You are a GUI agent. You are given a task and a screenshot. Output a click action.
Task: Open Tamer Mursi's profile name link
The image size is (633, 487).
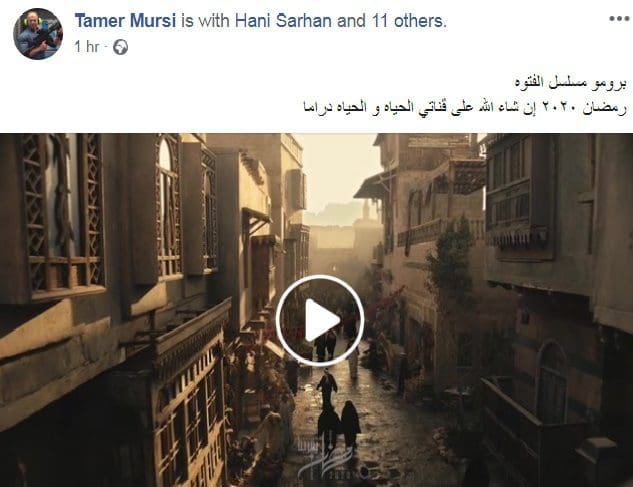(125, 21)
